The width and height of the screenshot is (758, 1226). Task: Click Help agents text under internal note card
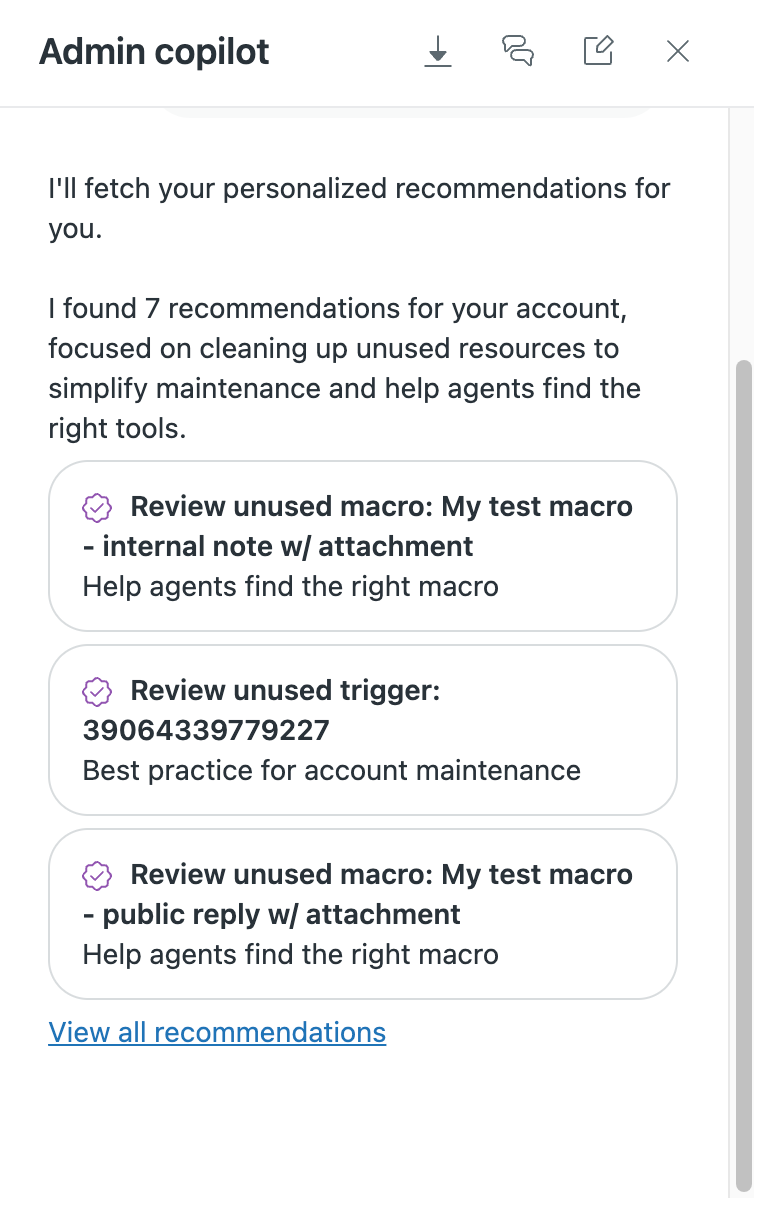pyautogui.click(x=290, y=586)
